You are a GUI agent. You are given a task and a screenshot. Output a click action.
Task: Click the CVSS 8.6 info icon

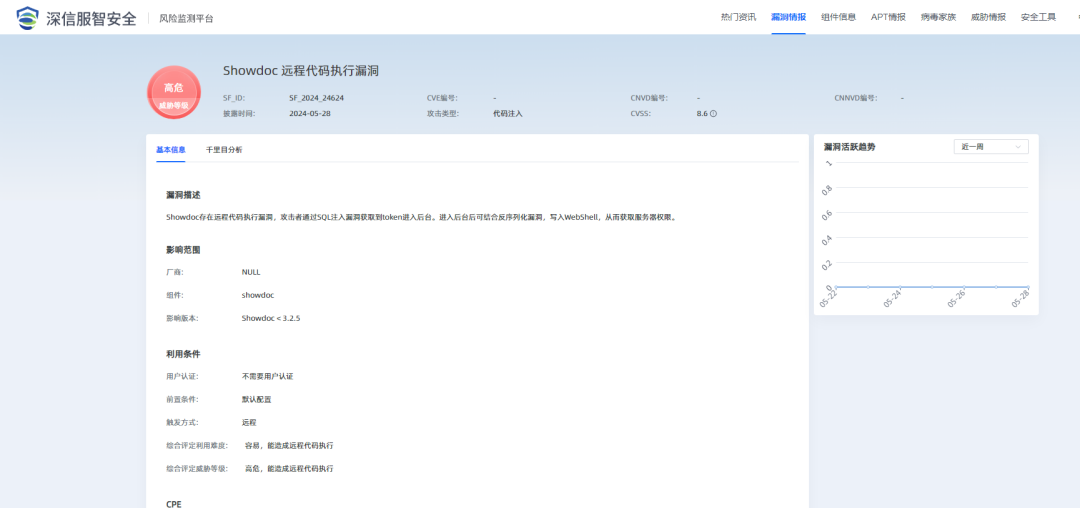click(x=714, y=114)
